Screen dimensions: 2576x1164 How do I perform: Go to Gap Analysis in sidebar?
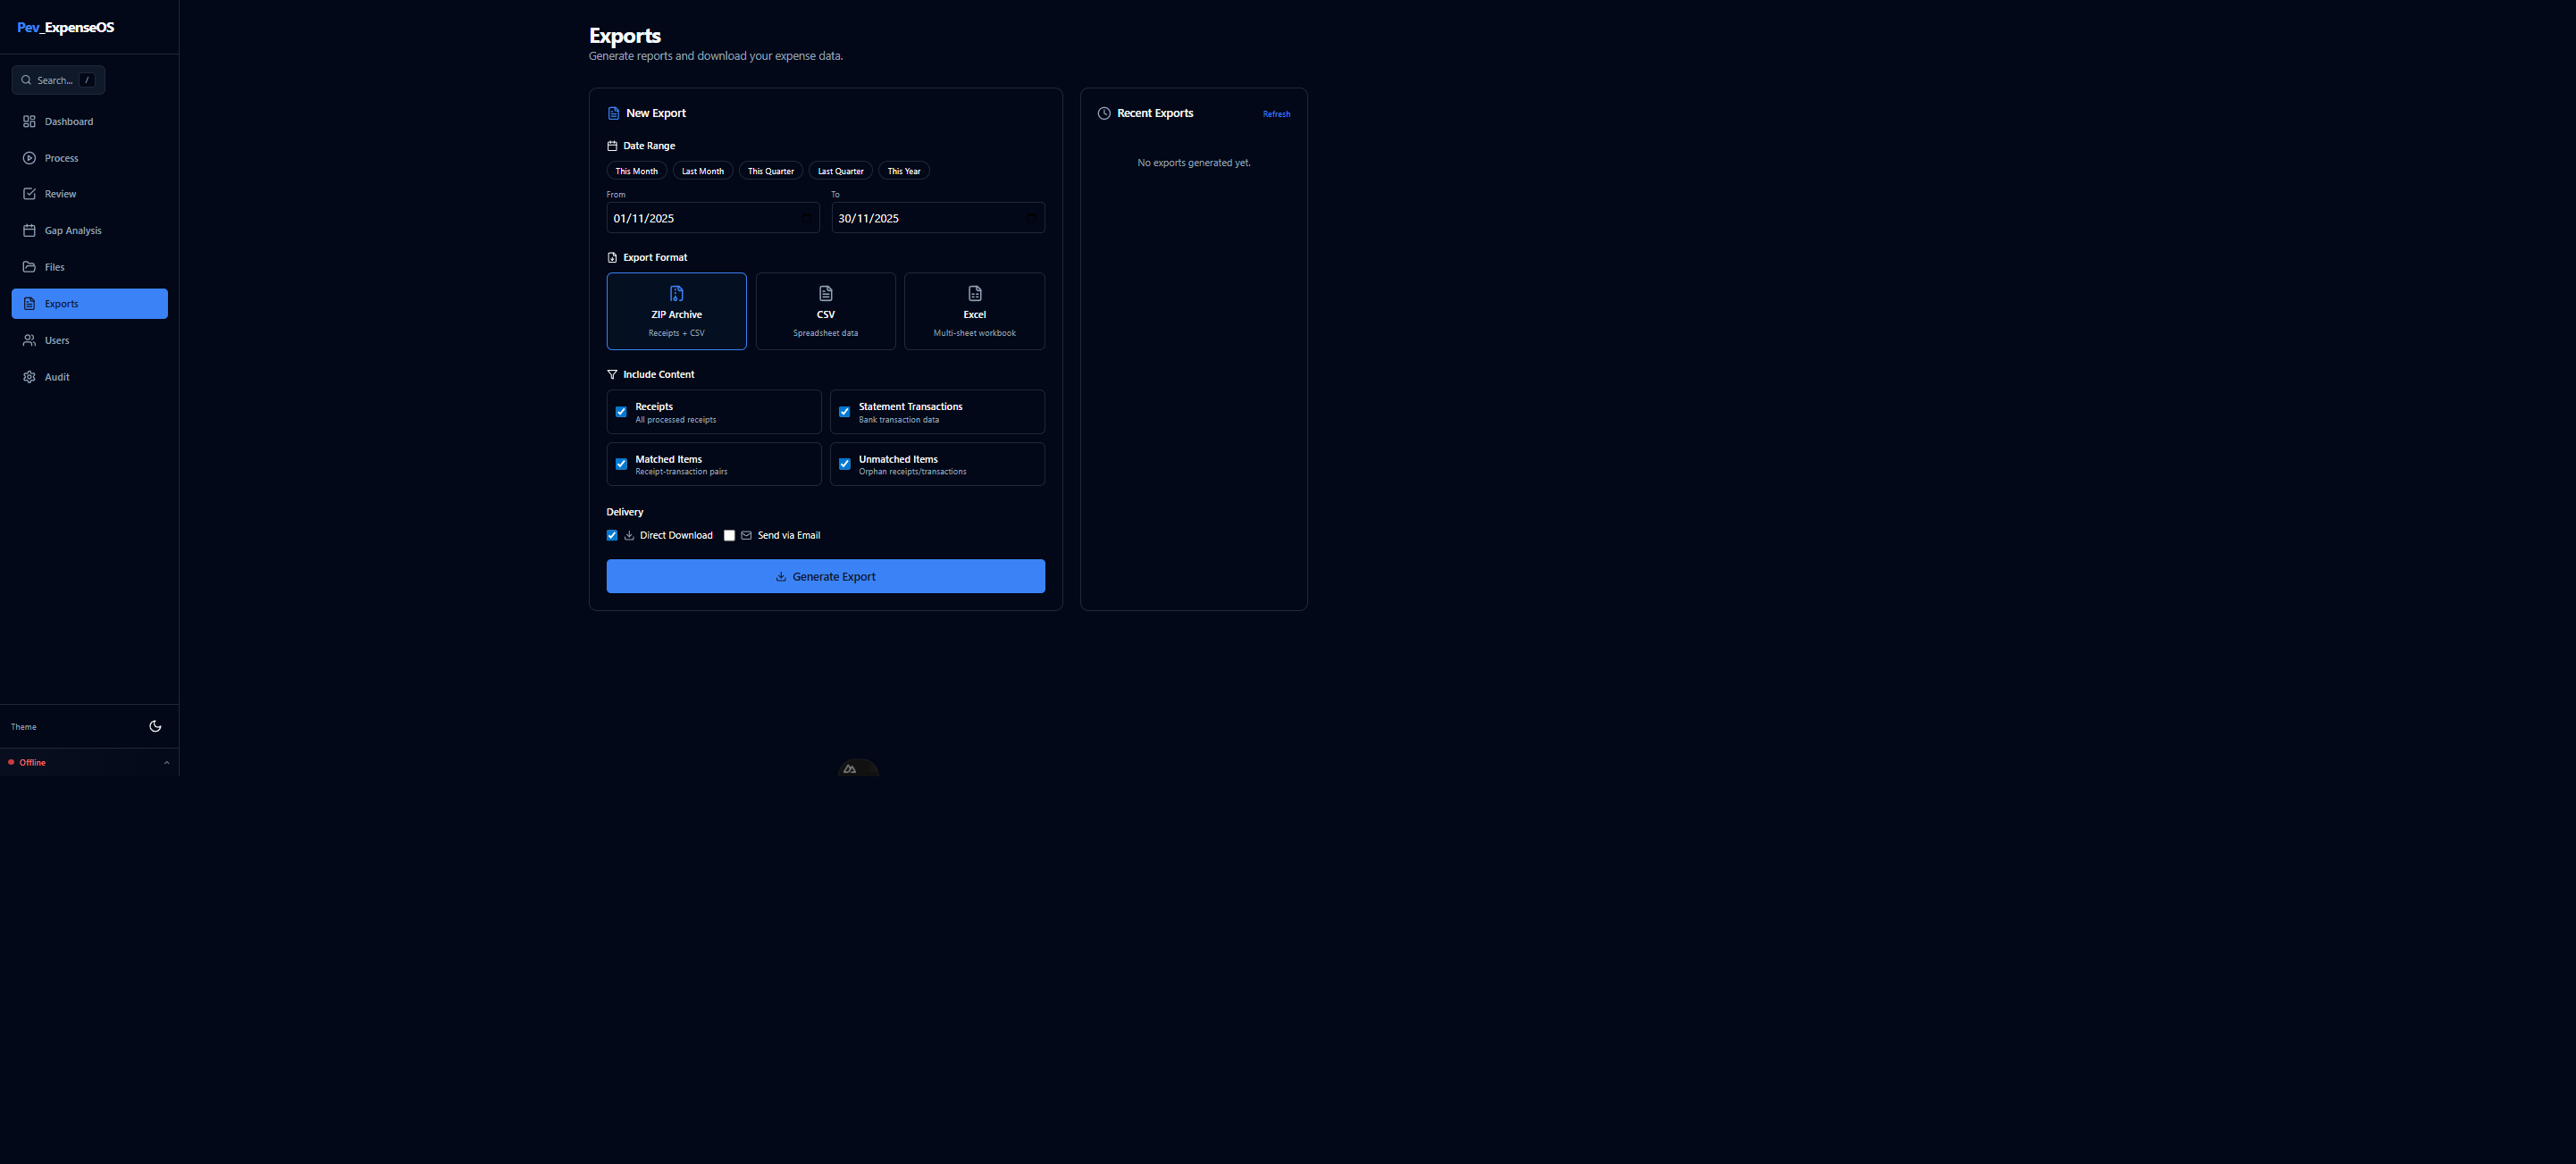[73, 231]
